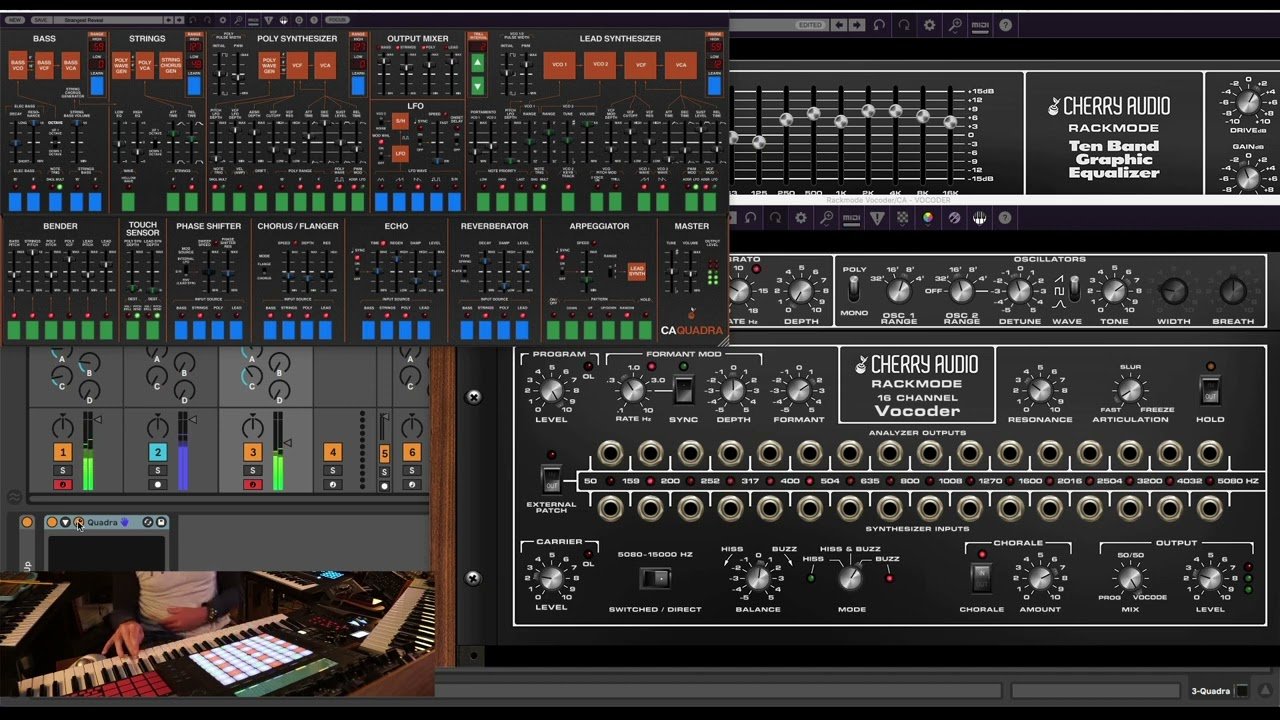The image size is (1280, 720).
Task: Click the checkerboard icon in Vocoder toolbar
Action: coord(903,217)
